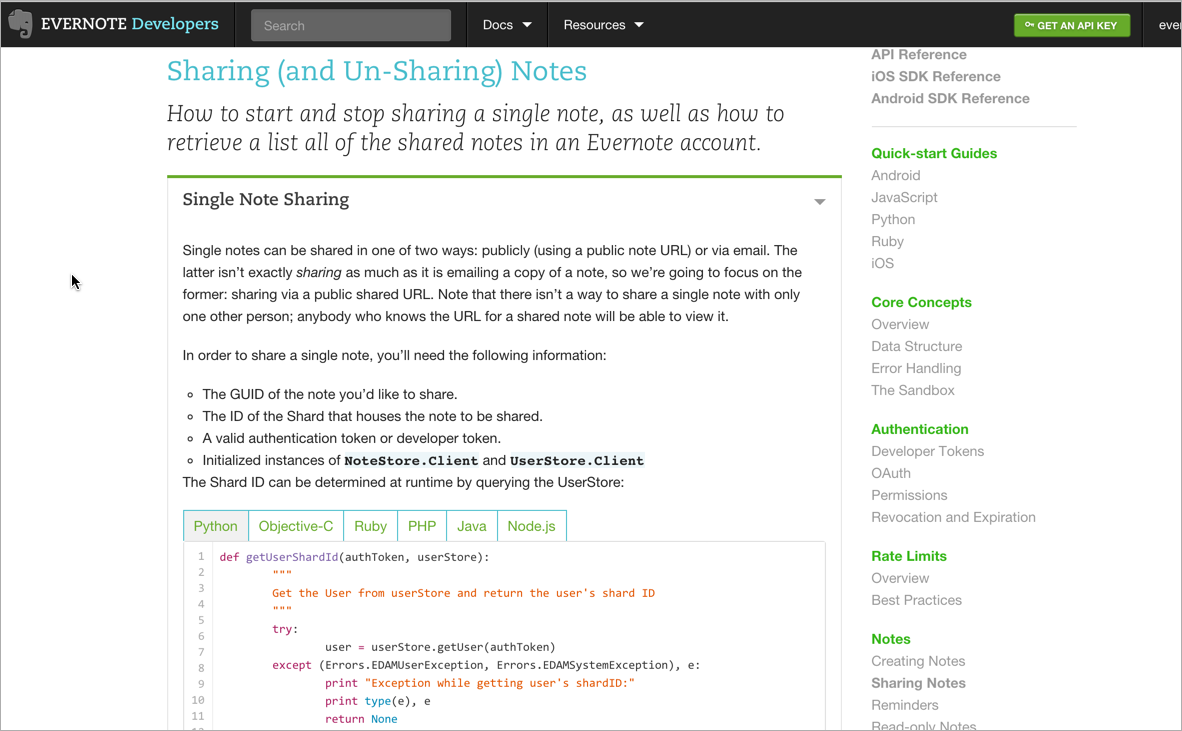1182x731 pixels.
Task: Open the Docs dropdown menu
Action: click(507, 25)
